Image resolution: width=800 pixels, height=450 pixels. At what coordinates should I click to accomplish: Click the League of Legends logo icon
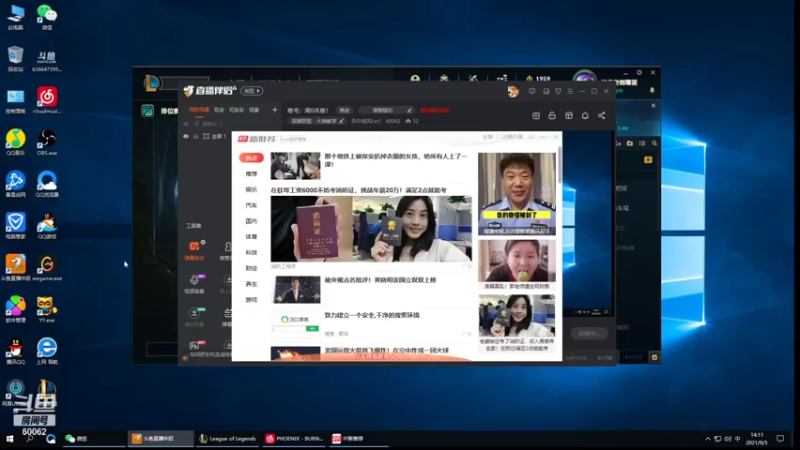[x=152, y=83]
